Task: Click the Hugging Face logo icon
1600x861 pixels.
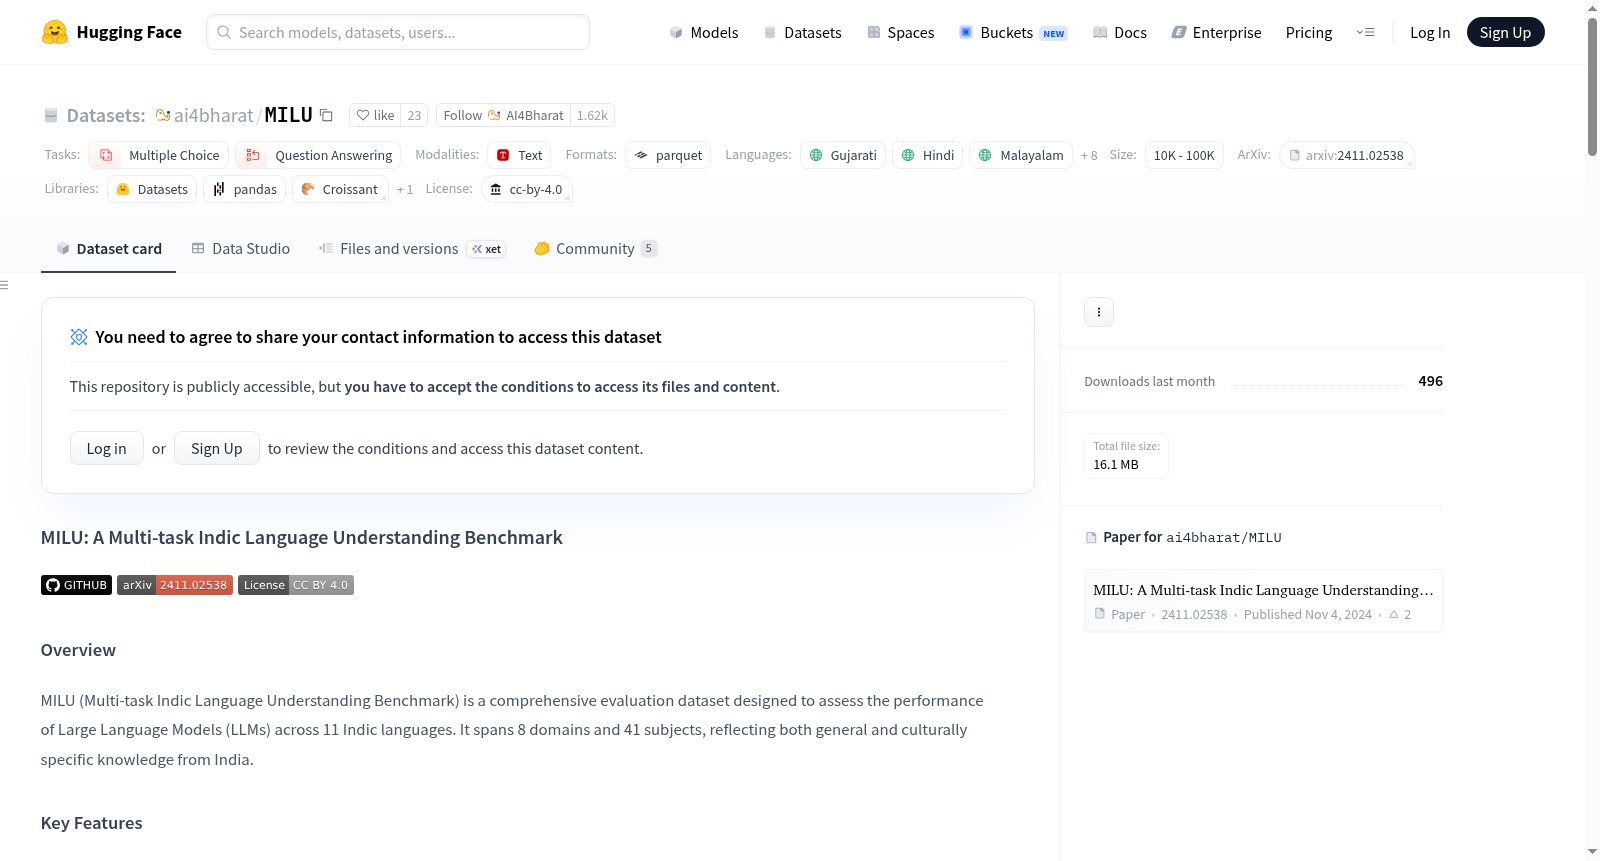Action: [x=55, y=32]
